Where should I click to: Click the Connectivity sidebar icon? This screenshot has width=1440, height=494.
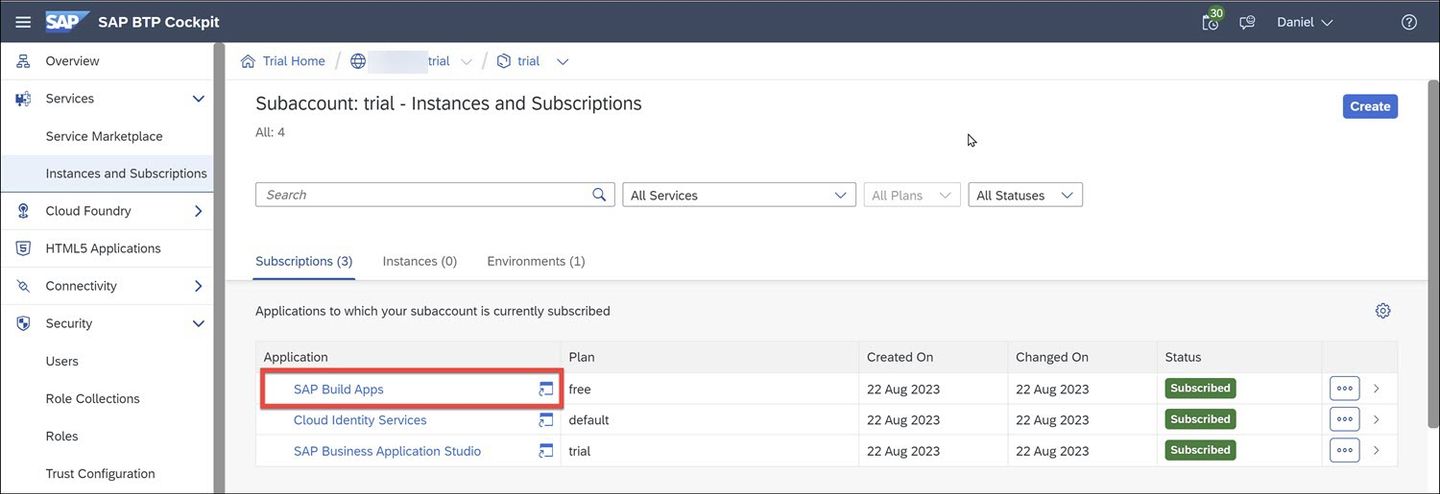pos(23,286)
